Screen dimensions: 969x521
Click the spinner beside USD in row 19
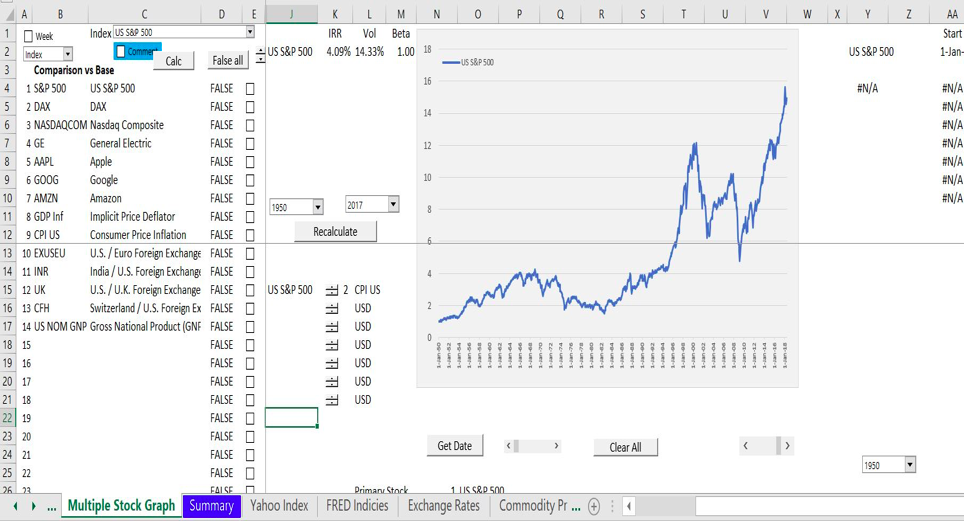click(332, 363)
